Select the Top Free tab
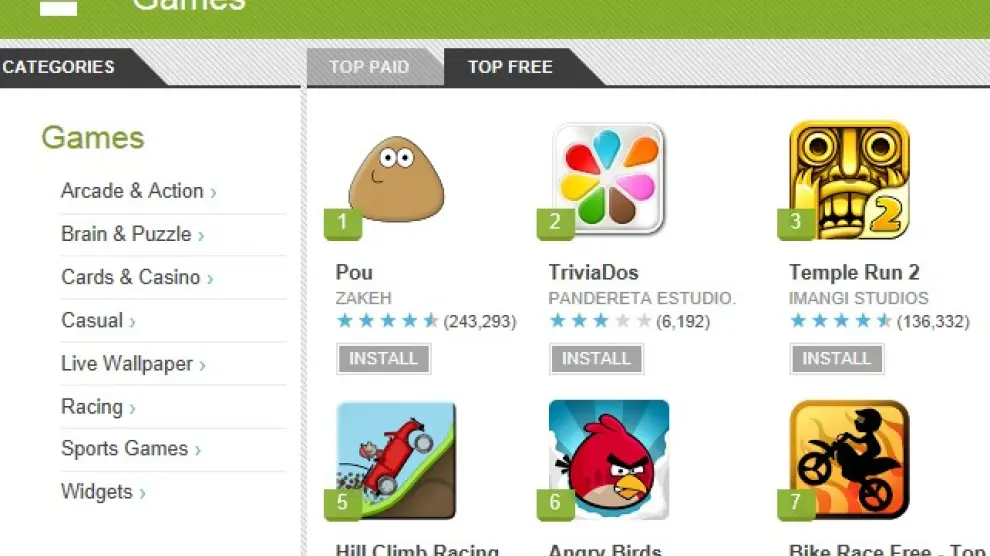 pos(510,67)
